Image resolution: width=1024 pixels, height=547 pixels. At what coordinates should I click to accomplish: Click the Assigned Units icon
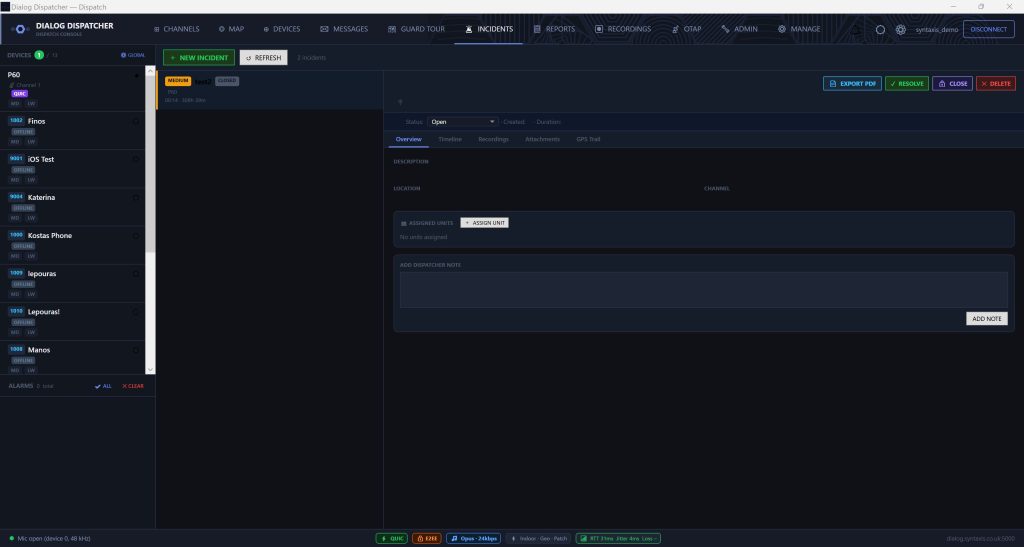pos(404,223)
